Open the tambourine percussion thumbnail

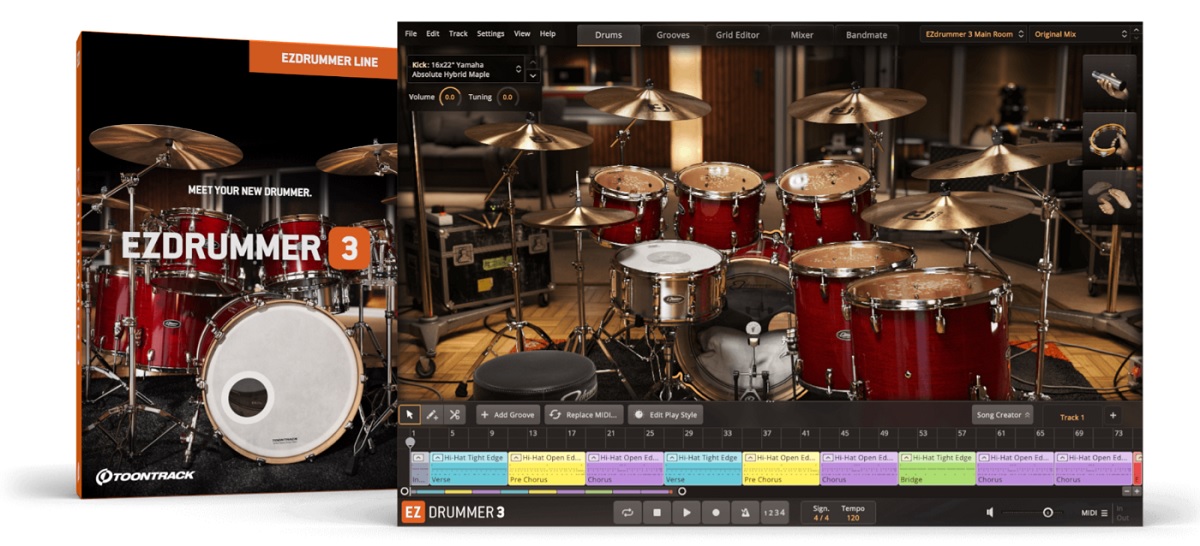1109,139
